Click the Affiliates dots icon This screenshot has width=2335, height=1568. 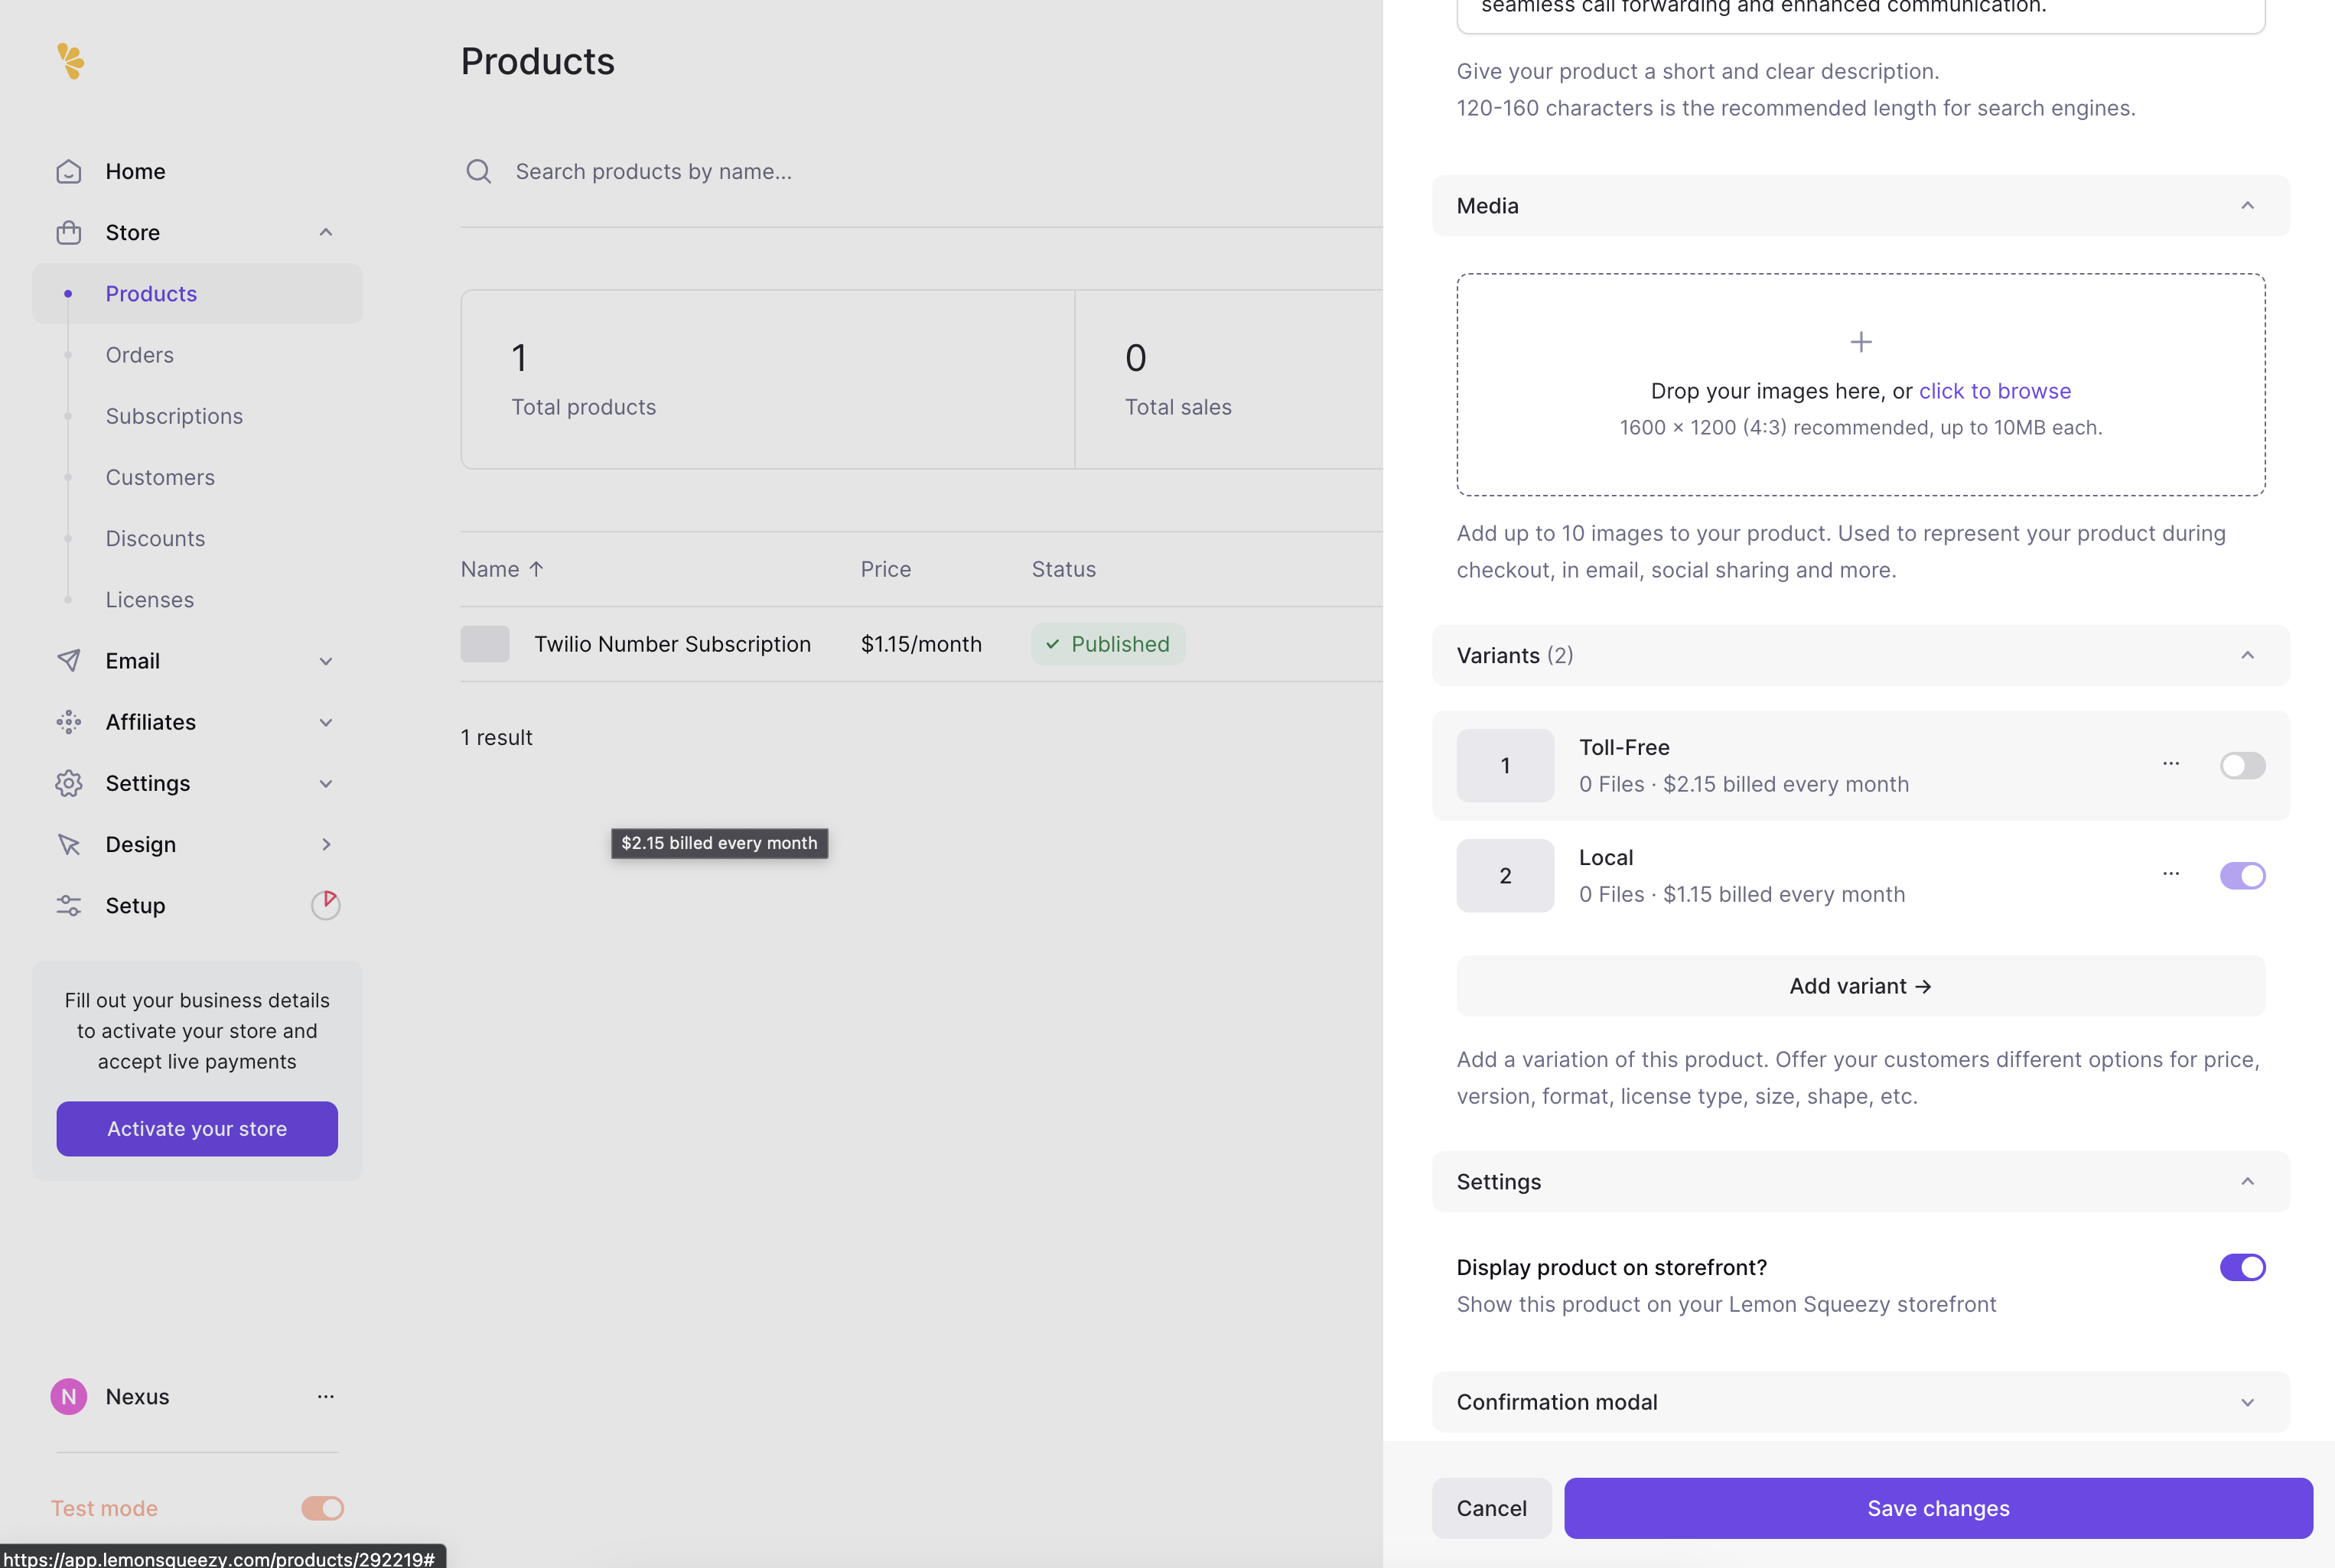coord(69,722)
